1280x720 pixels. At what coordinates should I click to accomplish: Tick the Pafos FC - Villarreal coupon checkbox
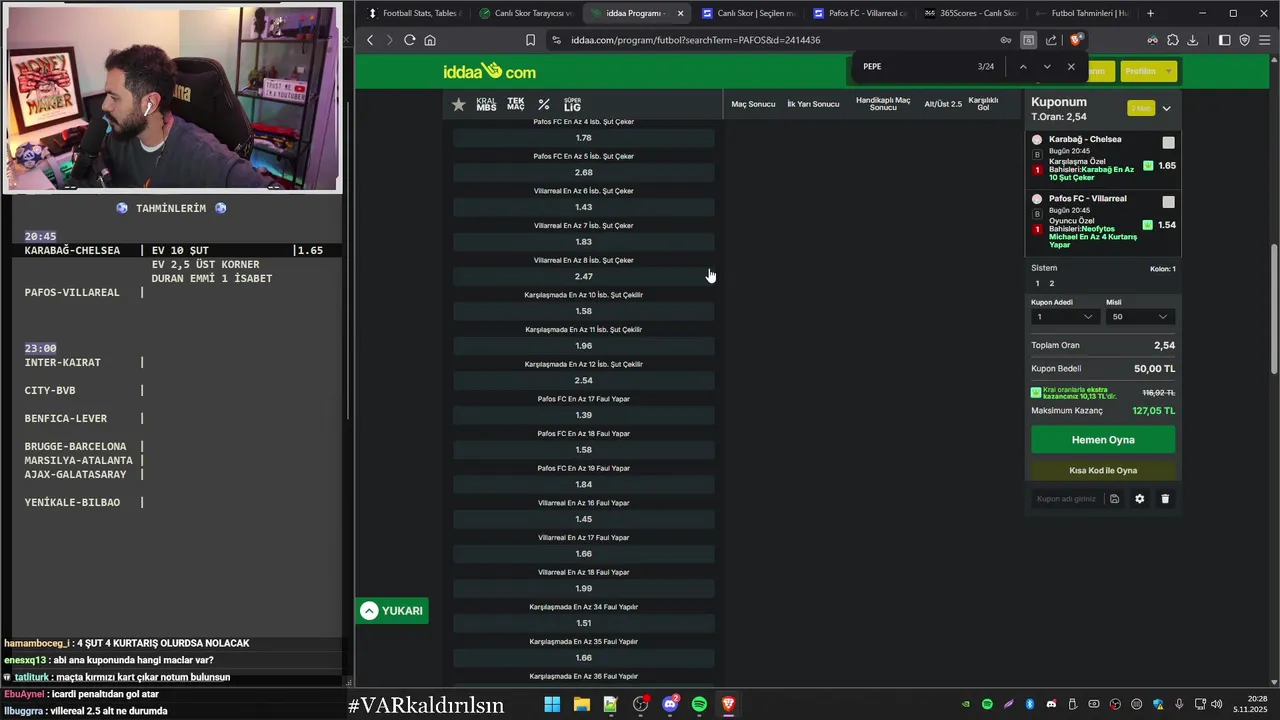tap(1168, 202)
